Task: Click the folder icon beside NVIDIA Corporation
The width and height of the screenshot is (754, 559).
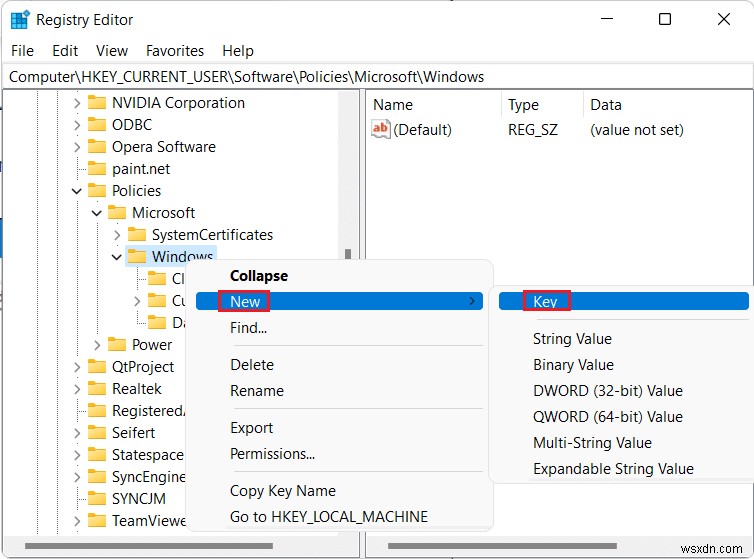Action: point(97,103)
